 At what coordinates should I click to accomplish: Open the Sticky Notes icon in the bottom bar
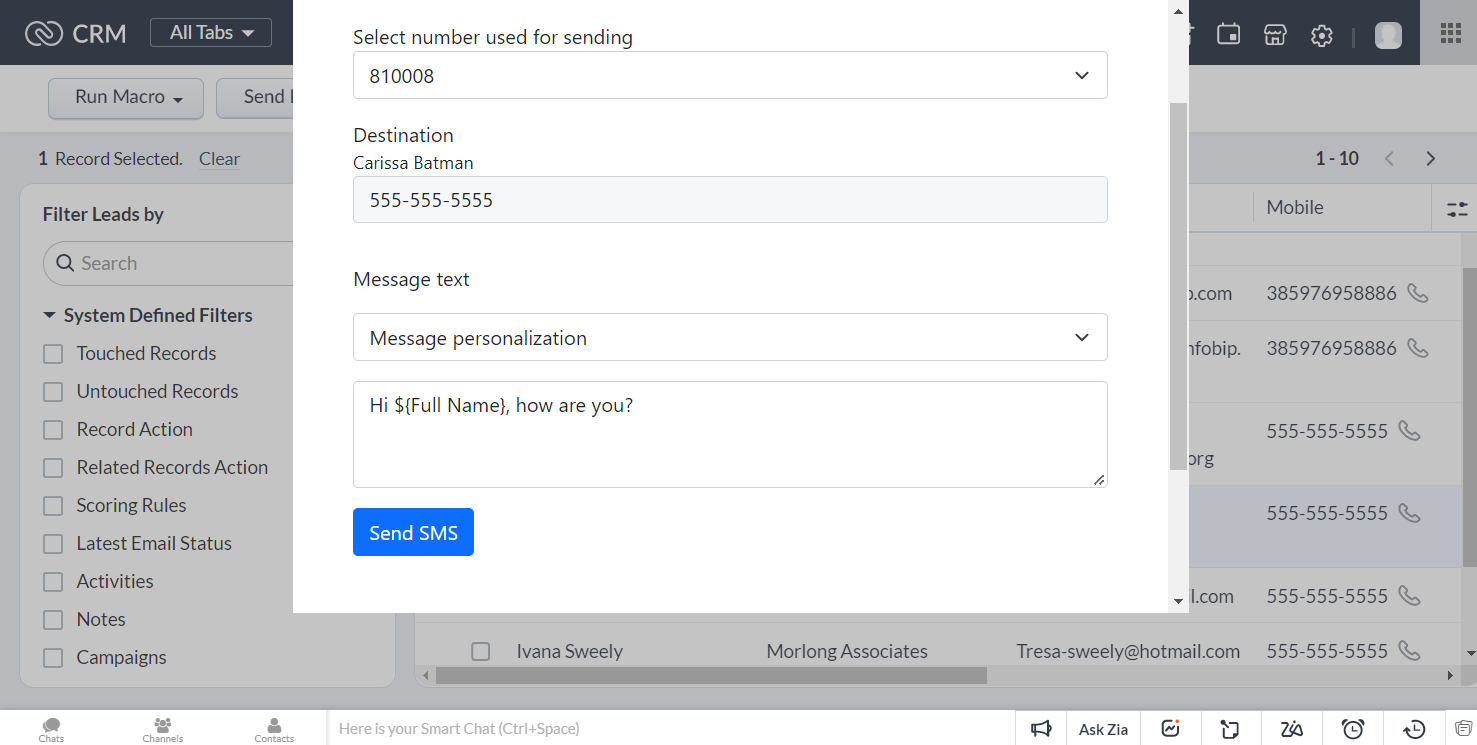[1229, 728]
